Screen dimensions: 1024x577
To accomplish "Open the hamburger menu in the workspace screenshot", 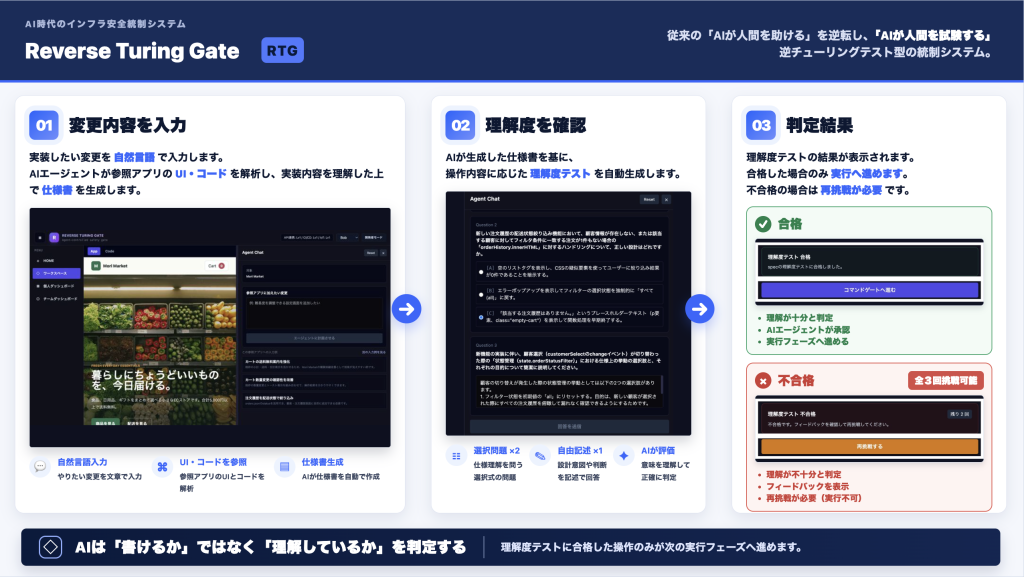I will click(x=40, y=238).
